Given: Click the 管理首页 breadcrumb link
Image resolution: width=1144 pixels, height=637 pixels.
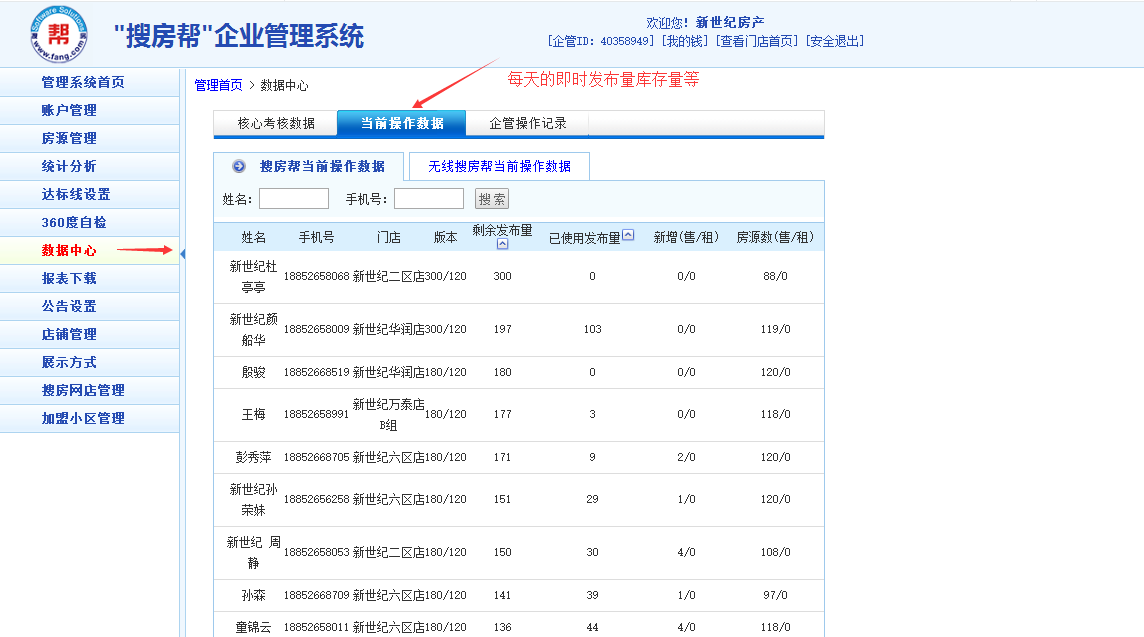Looking at the screenshot, I should (218, 85).
